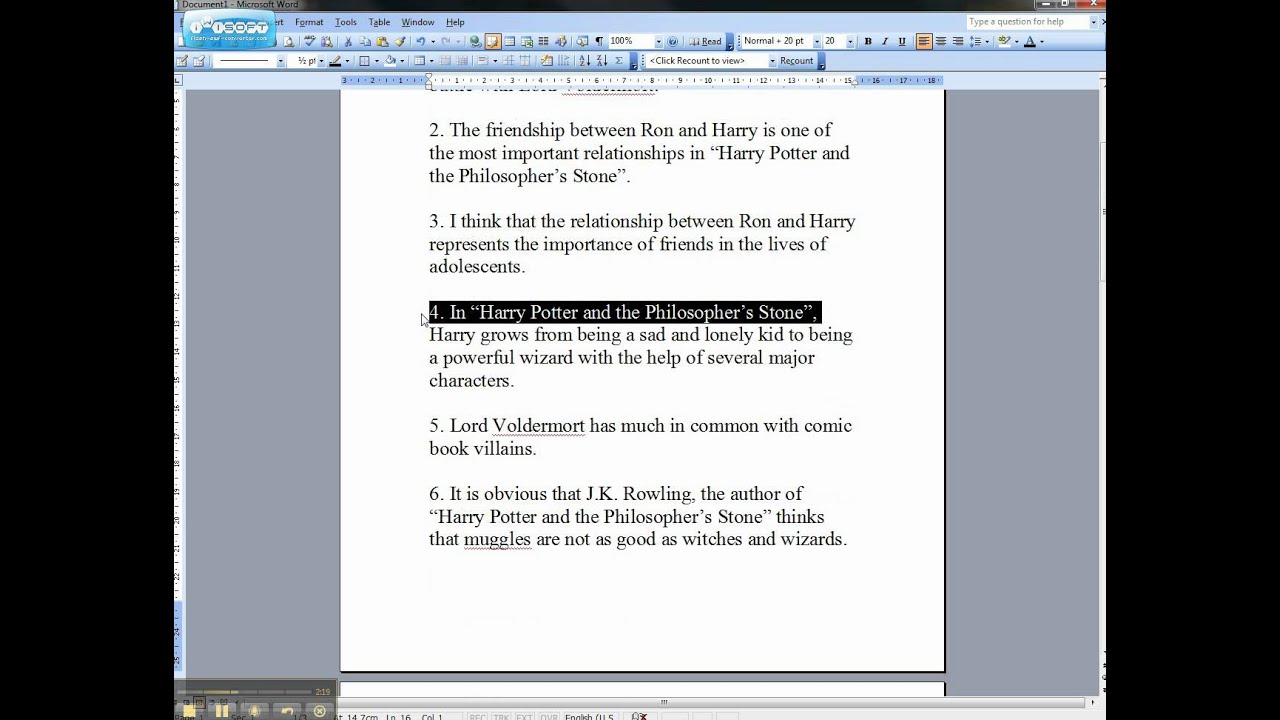Expand the Line Weight ½ pt dropdown
The width and height of the screenshot is (1280, 720).
tap(321, 61)
